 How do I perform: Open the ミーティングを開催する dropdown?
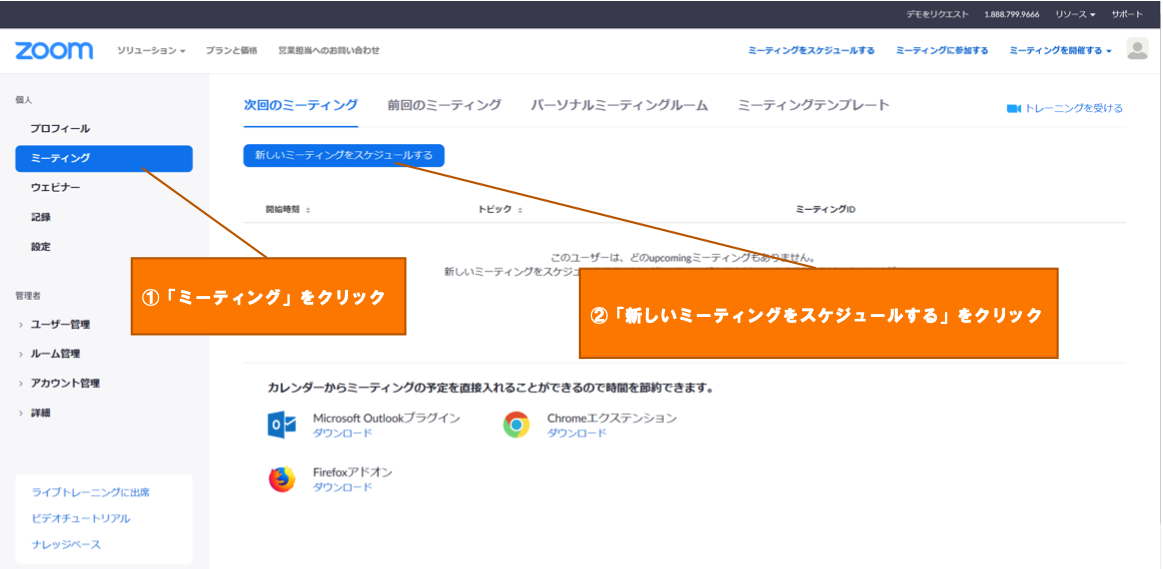coord(1061,50)
